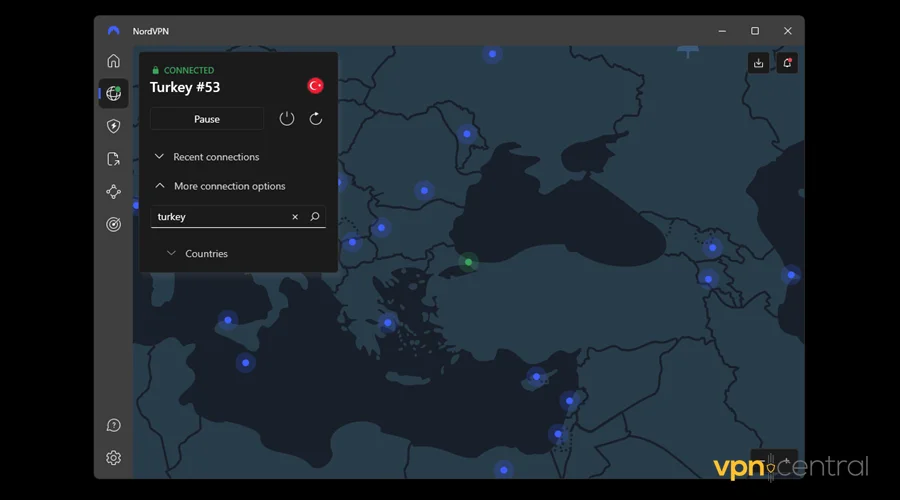Select the globe VPN map icon
Screen dimensions: 900x500
(114, 93)
